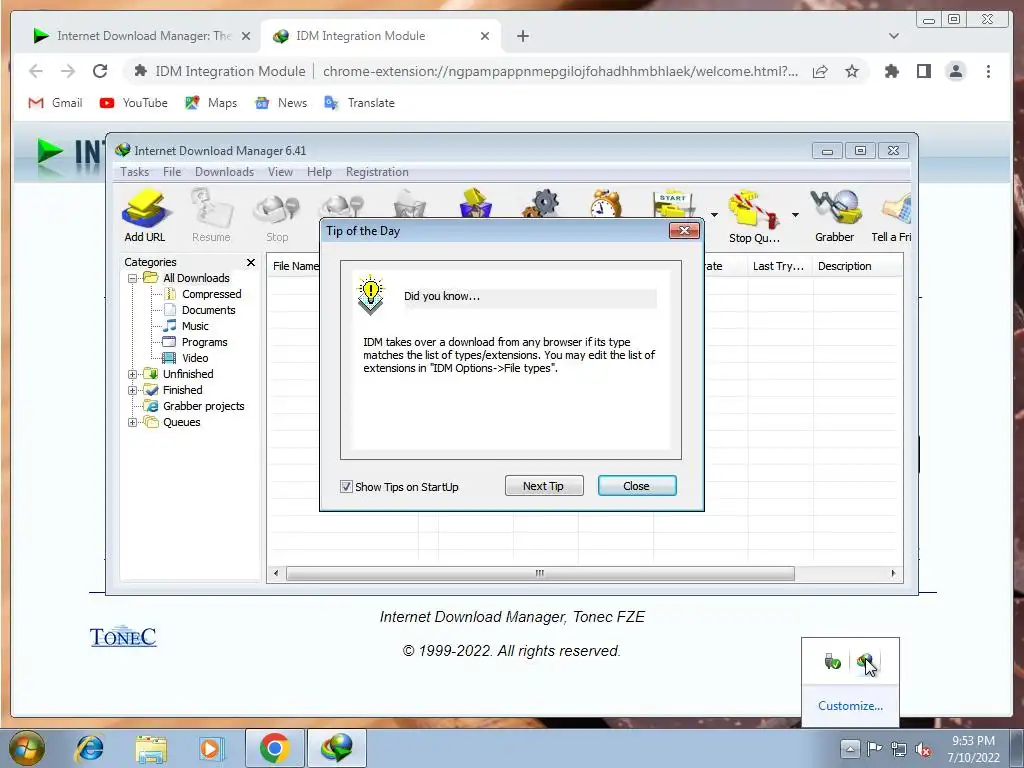Image resolution: width=1024 pixels, height=768 pixels.
Task: Click Customize link in tray popup
Action: point(850,706)
